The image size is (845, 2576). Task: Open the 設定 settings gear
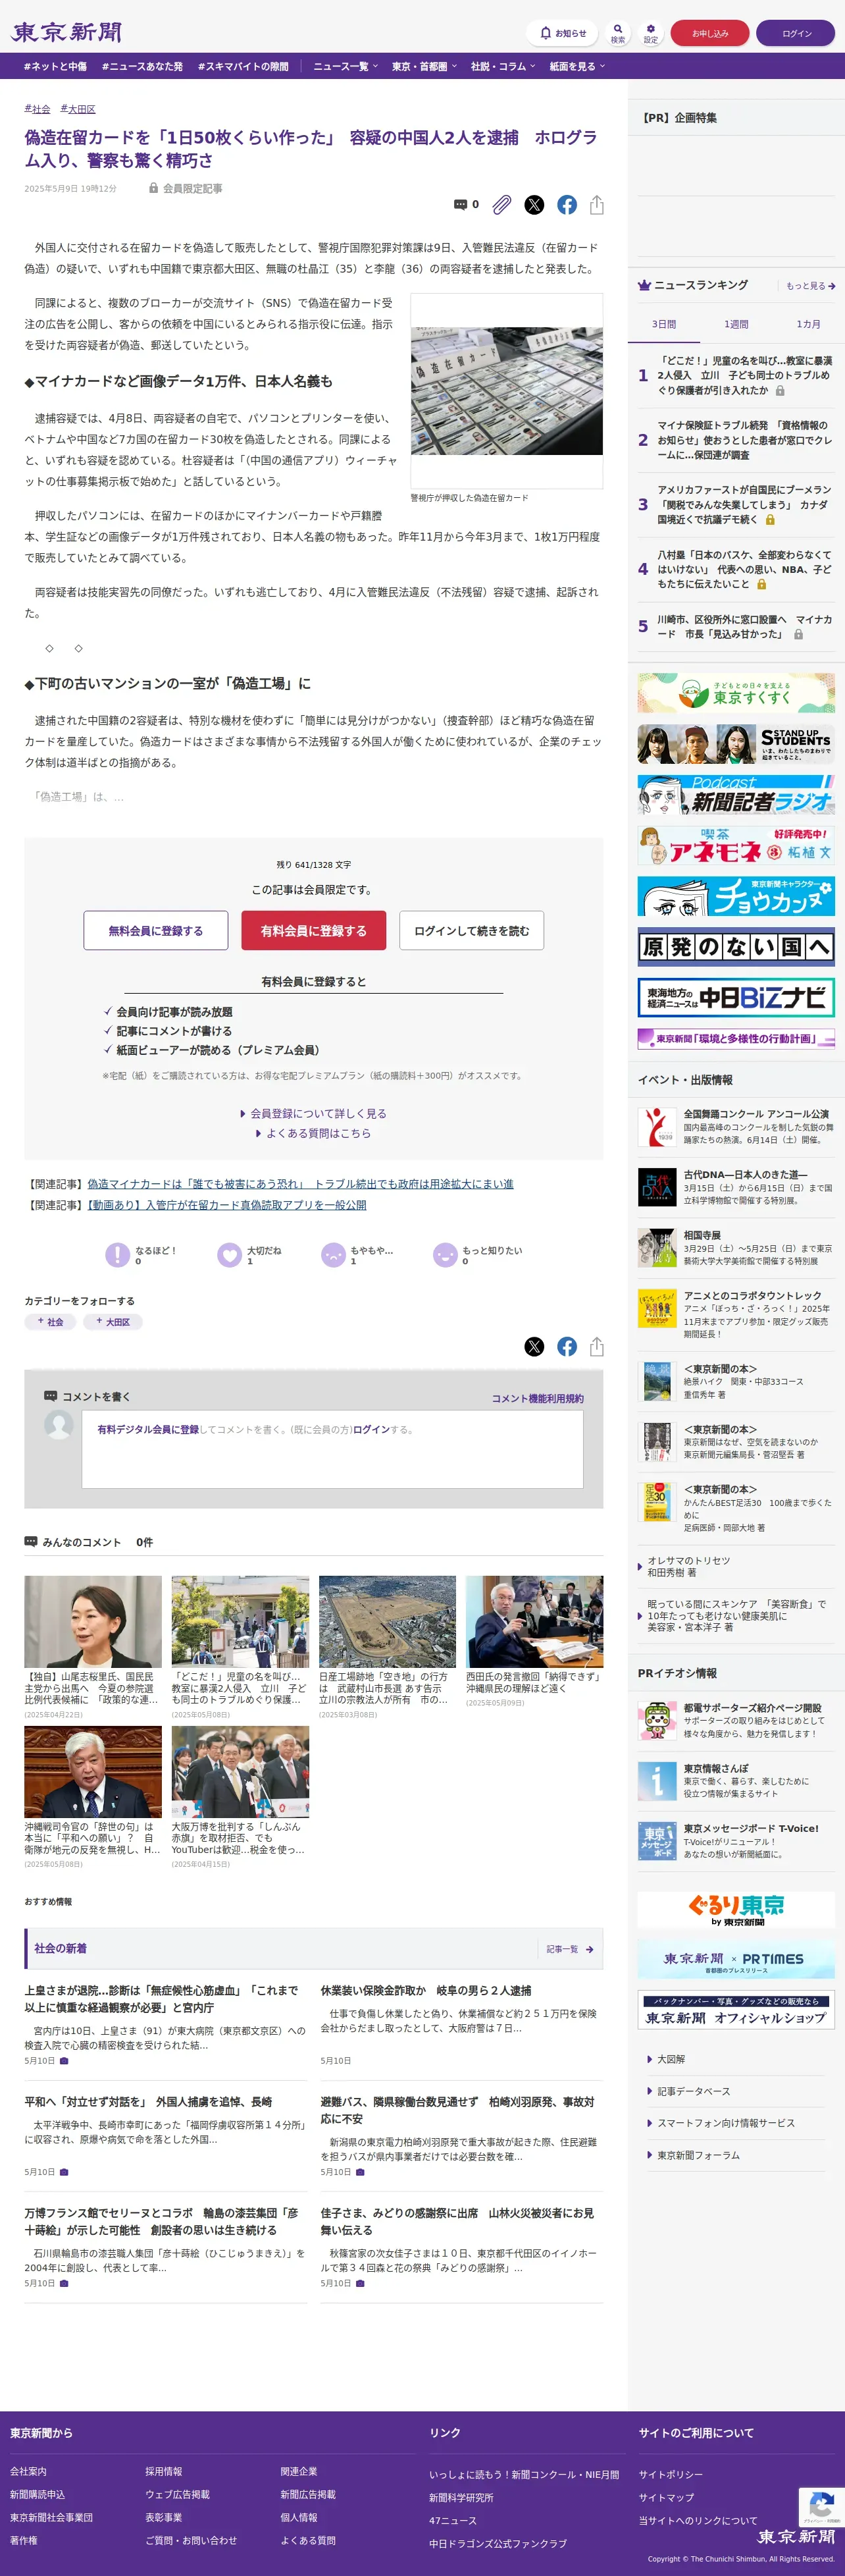(651, 33)
